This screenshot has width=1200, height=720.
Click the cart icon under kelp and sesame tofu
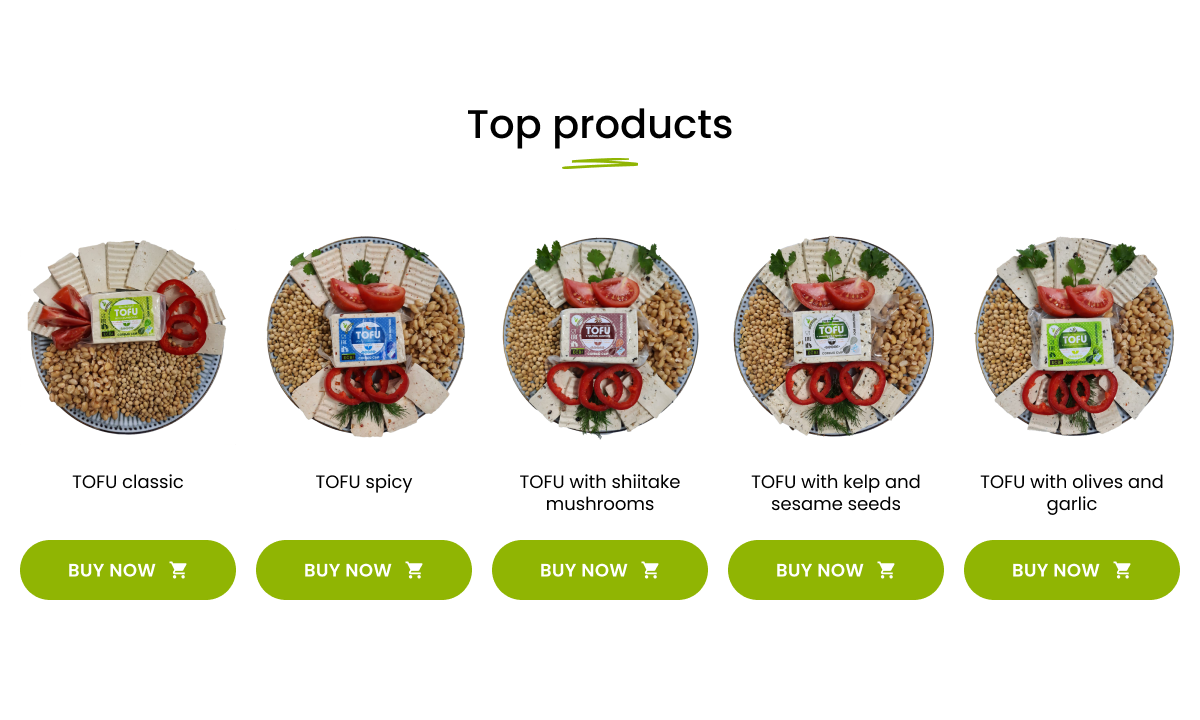(887, 570)
